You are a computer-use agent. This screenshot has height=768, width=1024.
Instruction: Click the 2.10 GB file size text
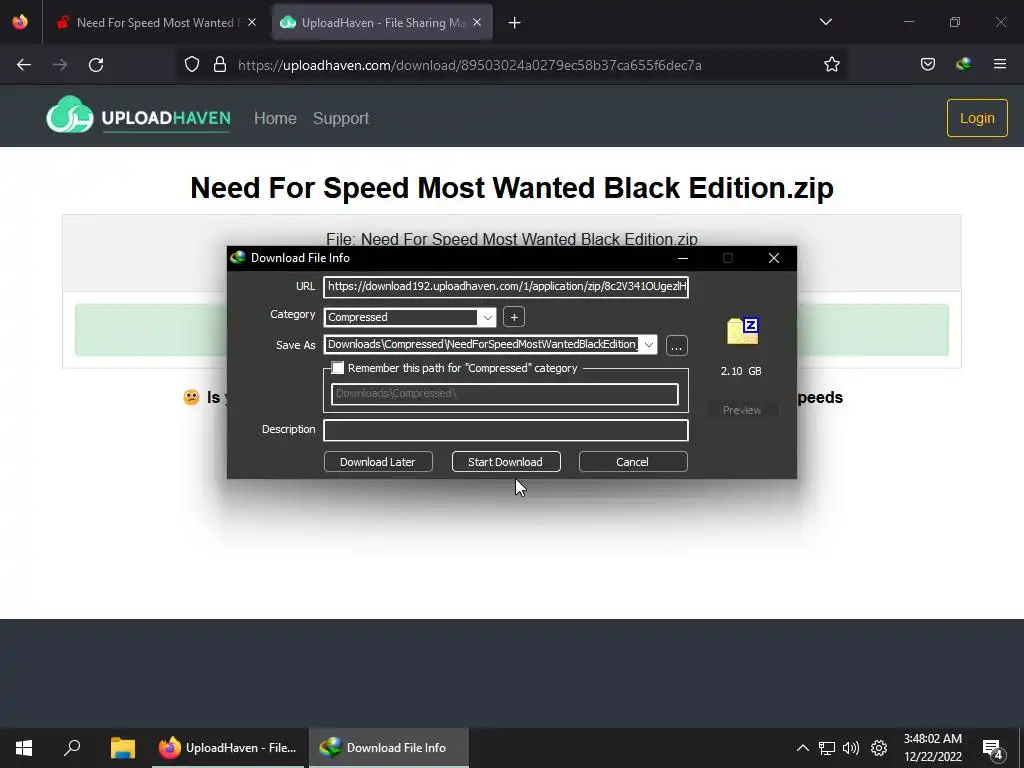741,371
